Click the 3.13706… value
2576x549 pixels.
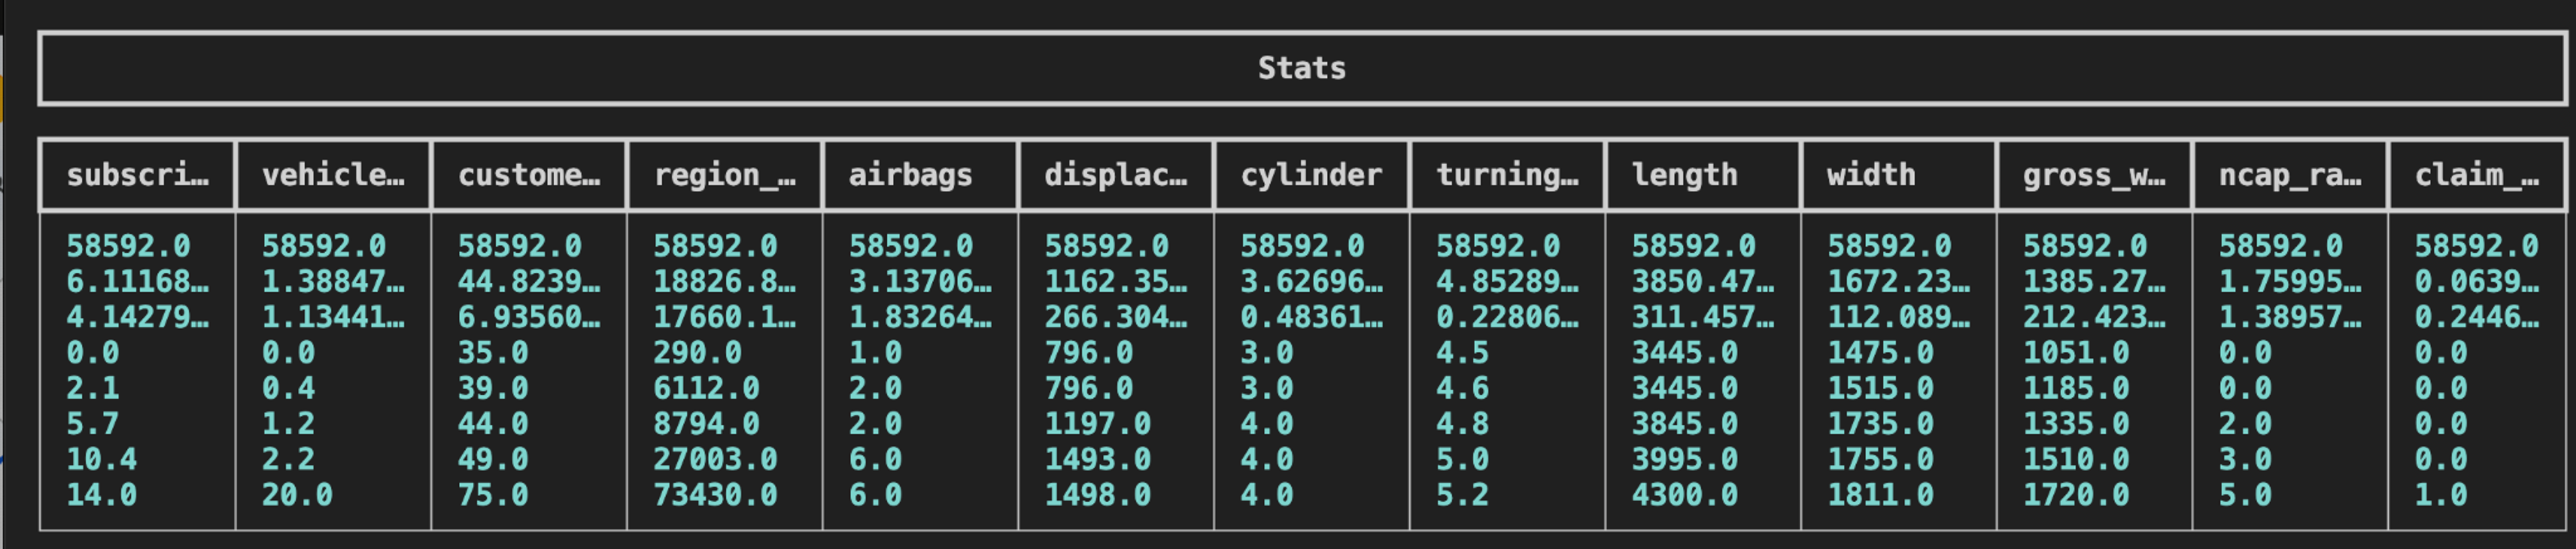point(920,282)
